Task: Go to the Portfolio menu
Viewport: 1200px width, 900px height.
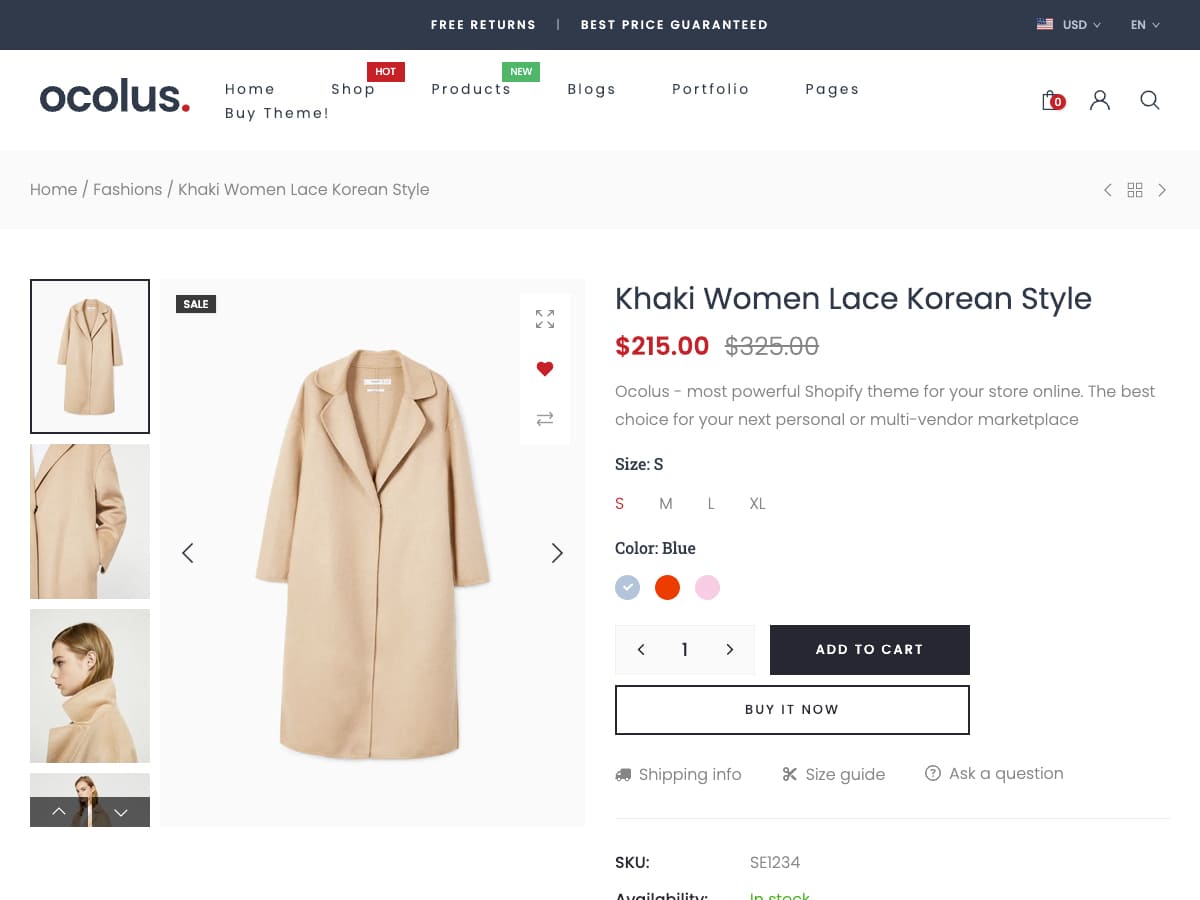Action: coord(710,89)
